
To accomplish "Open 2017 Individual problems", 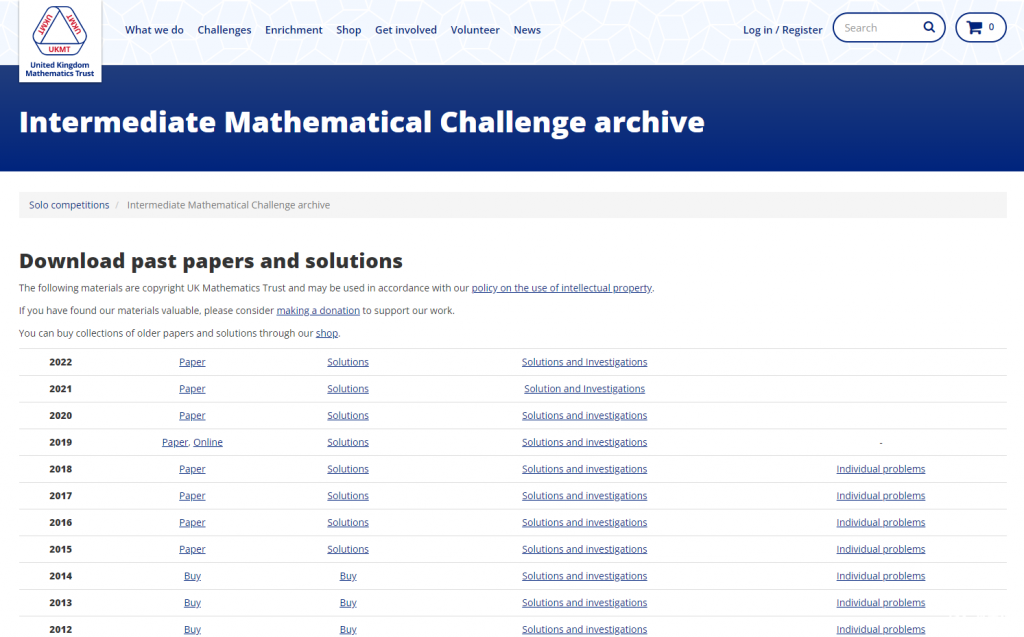I will pyautogui.click(x=880, y=496).
